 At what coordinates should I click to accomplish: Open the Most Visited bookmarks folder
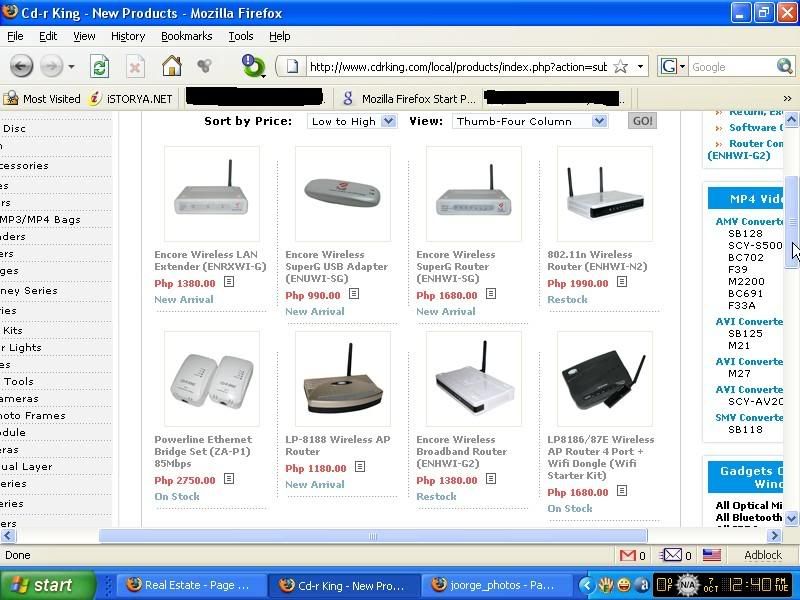pos(42,98)
